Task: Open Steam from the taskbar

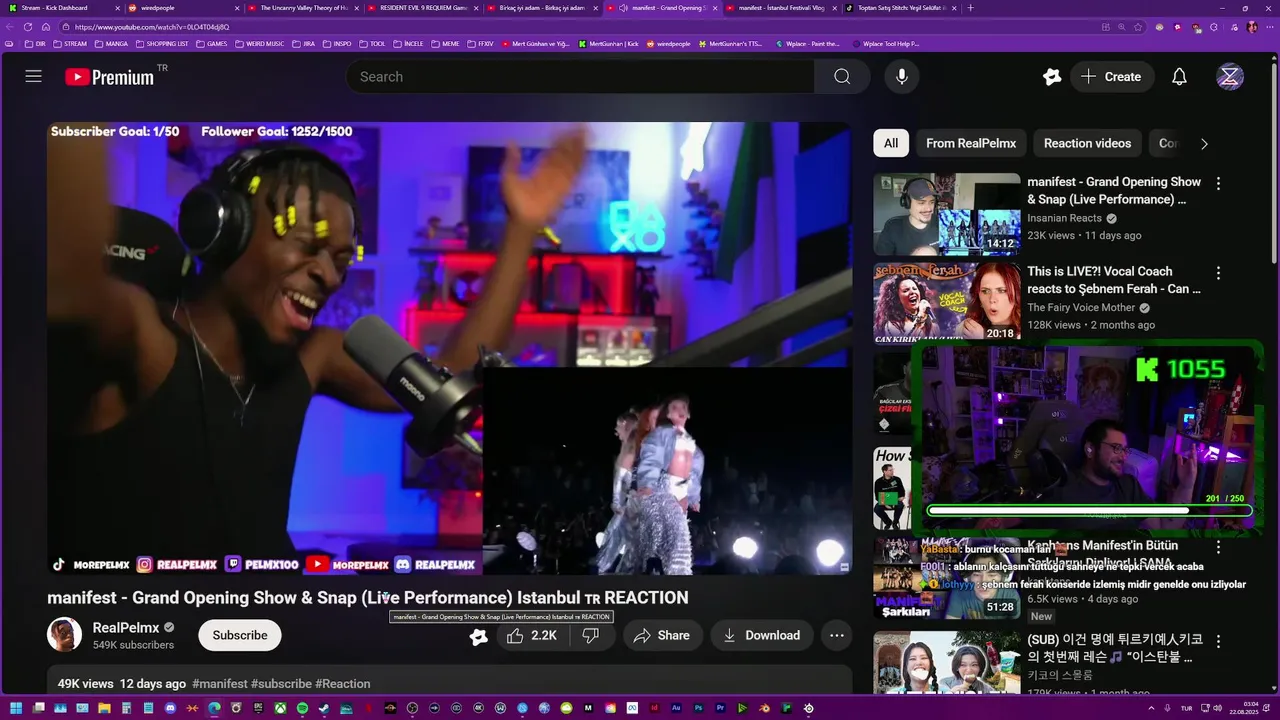Action: click(x=324, y=708)
